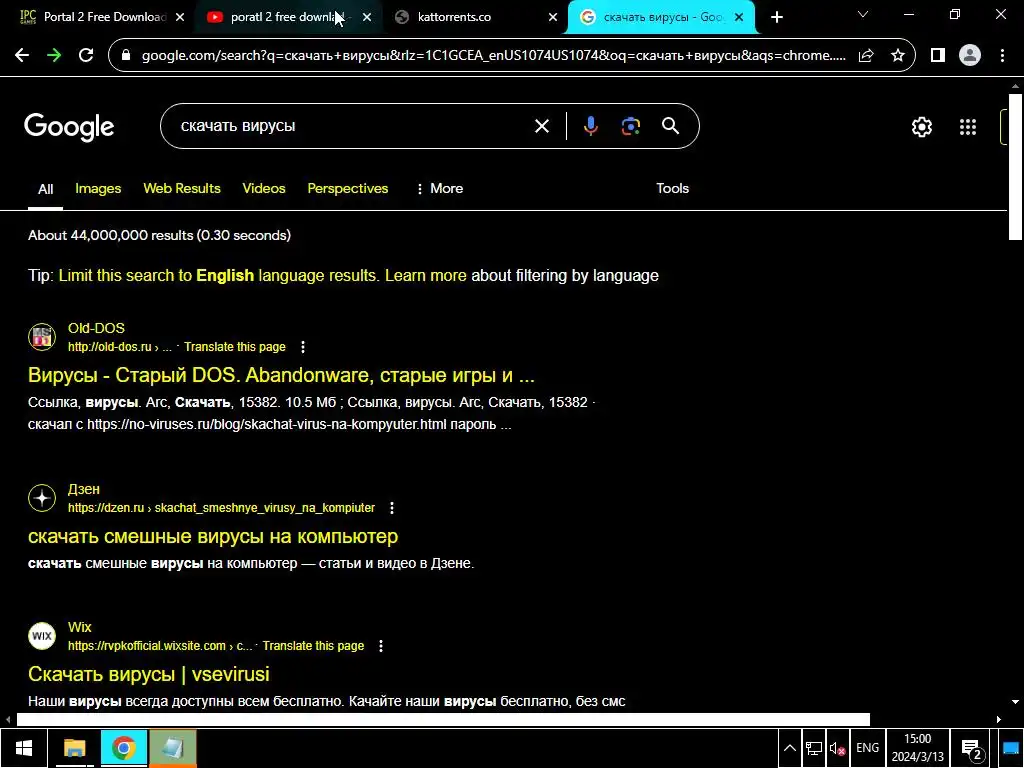Viewport: 1024px width, 768px height.
Task: Open the Windows Start menu
Action: point(24,748)
